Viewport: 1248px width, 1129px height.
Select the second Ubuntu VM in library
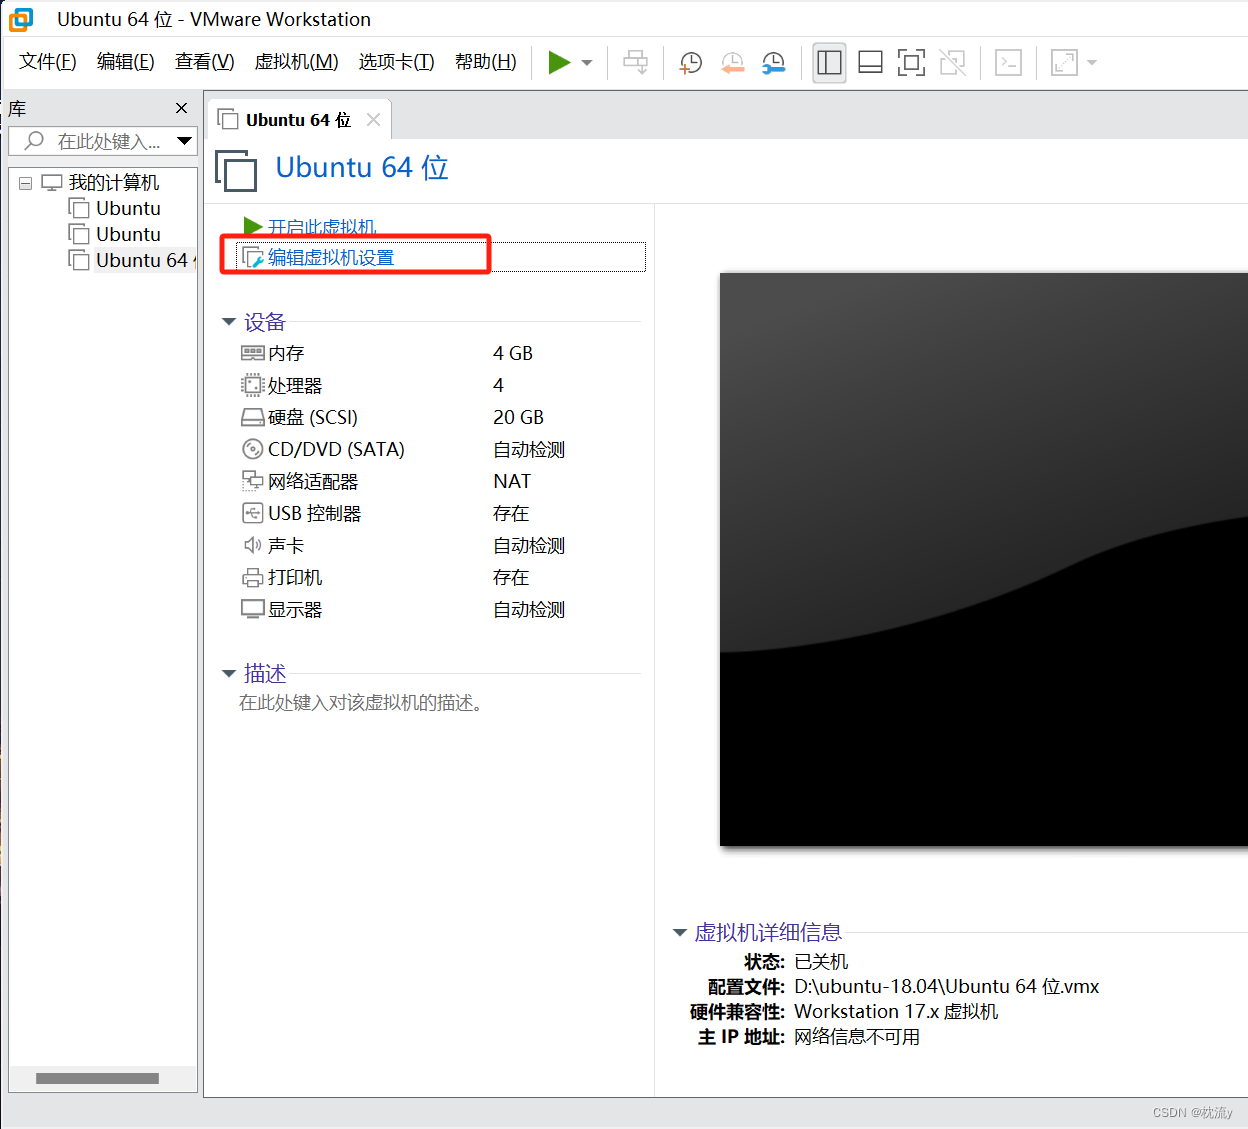128,234
